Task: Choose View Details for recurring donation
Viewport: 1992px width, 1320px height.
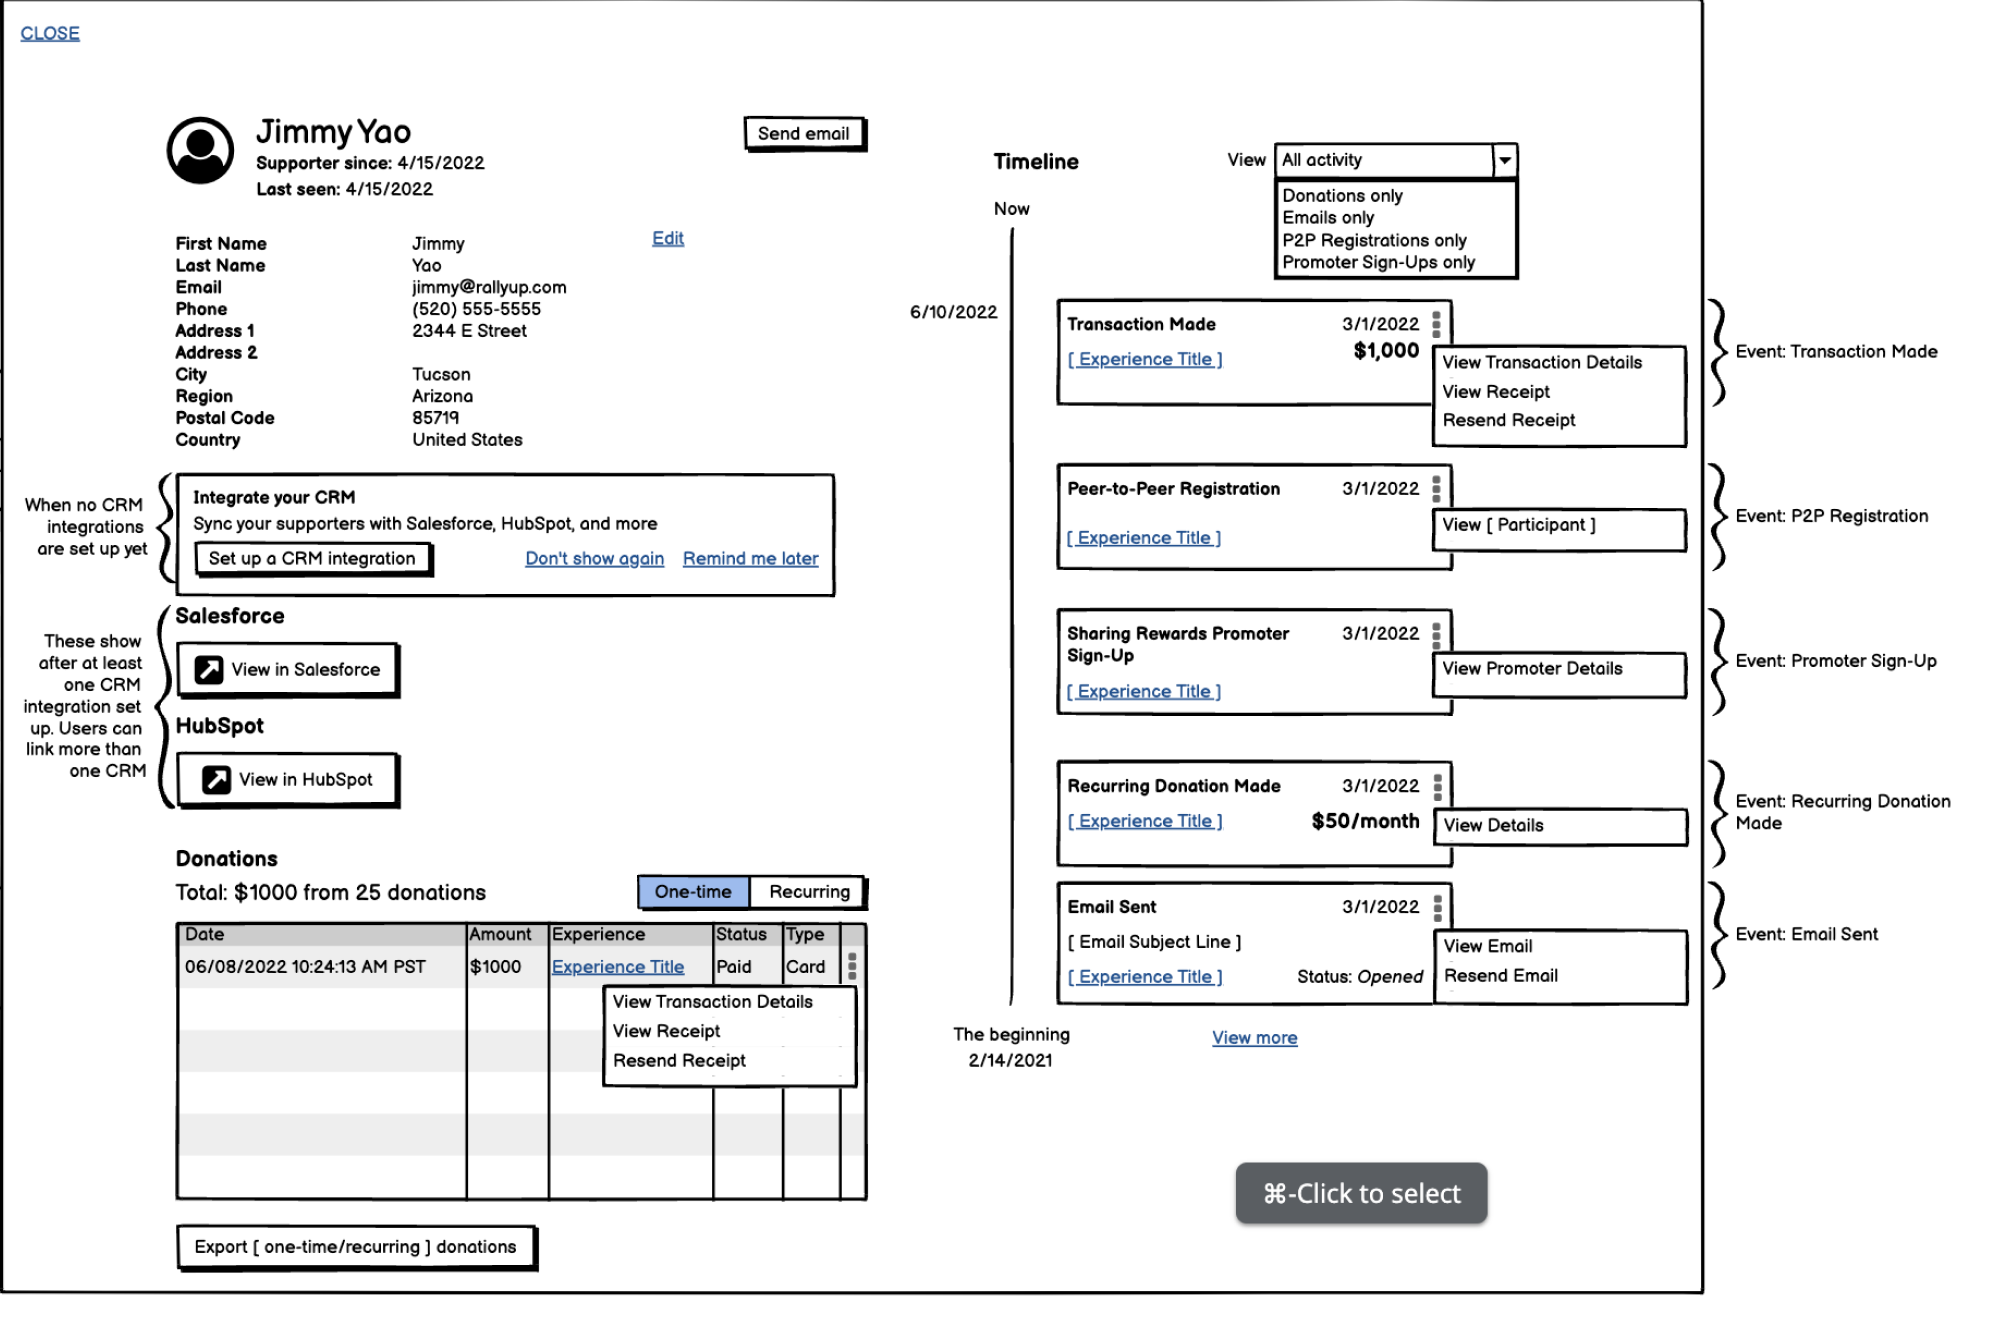Action: (x=1493, y=826)
